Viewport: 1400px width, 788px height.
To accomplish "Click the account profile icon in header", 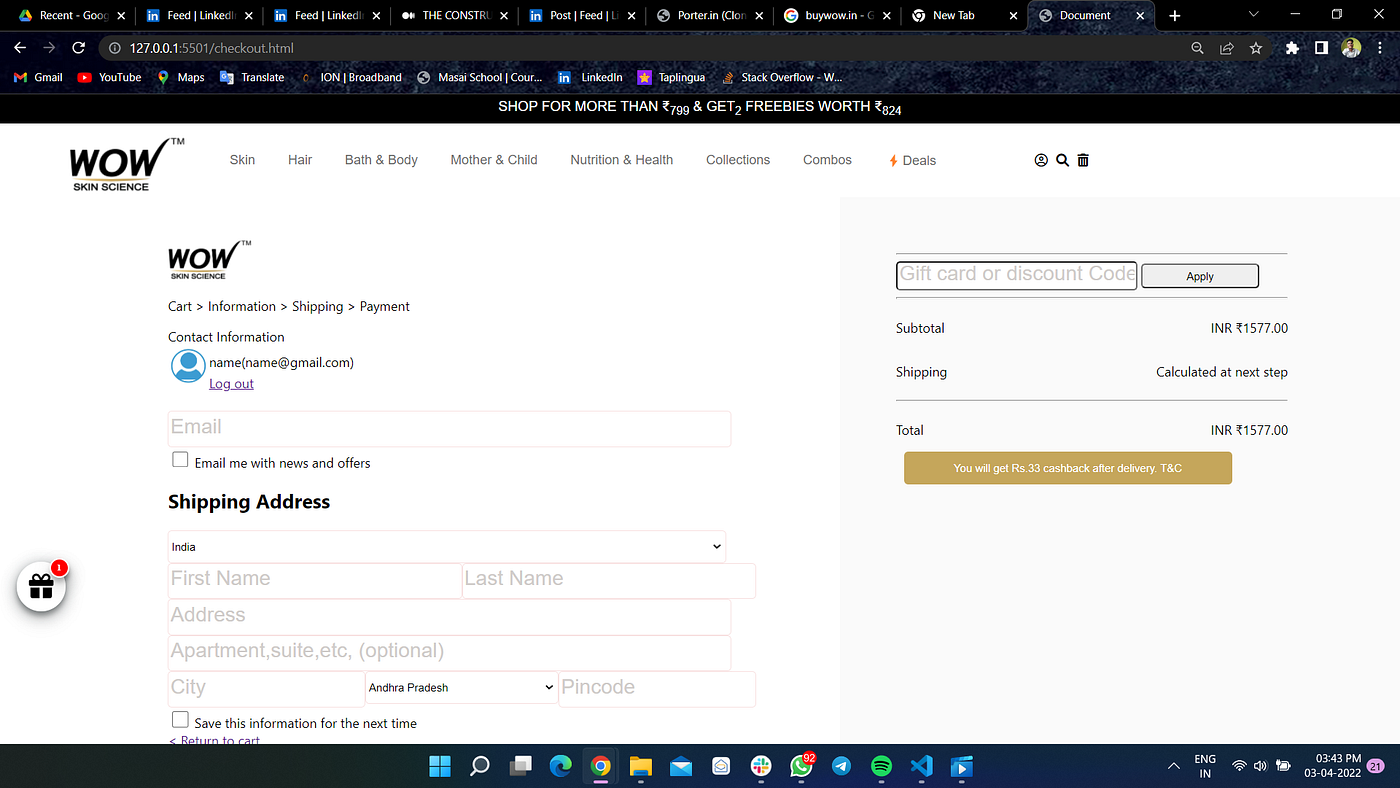I will pos(1041,160).
